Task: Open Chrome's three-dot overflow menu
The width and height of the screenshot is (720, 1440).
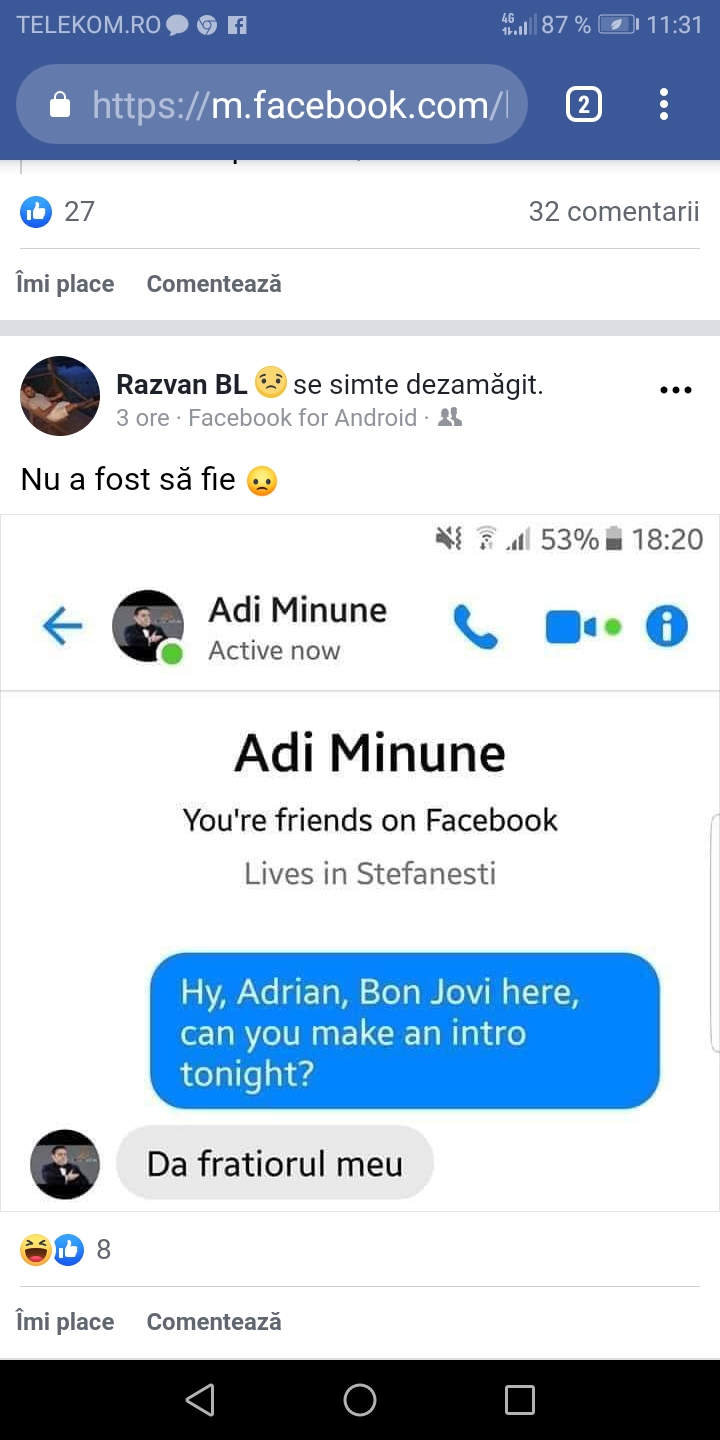Action: pyautogui.click(x=664, y=104)
